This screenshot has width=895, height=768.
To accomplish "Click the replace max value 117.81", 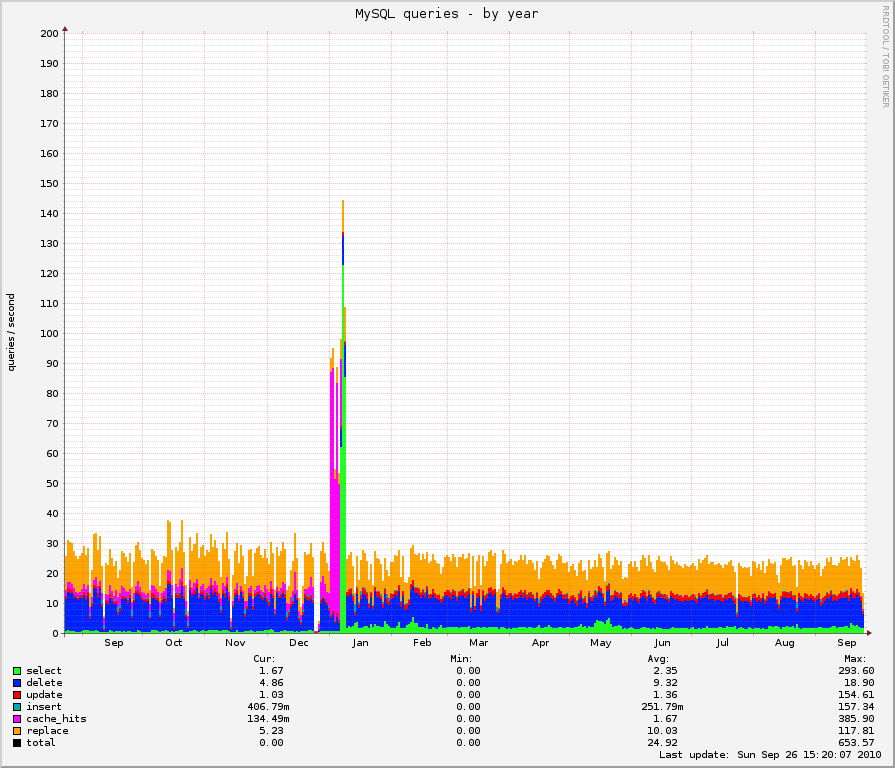I will (856, 731).
